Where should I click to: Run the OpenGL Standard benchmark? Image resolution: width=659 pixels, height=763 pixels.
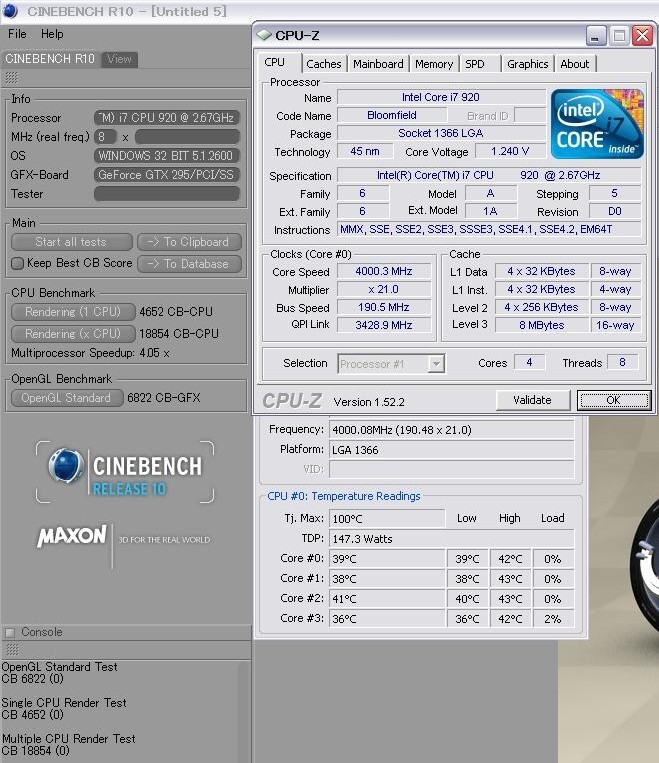pos(66,398)
